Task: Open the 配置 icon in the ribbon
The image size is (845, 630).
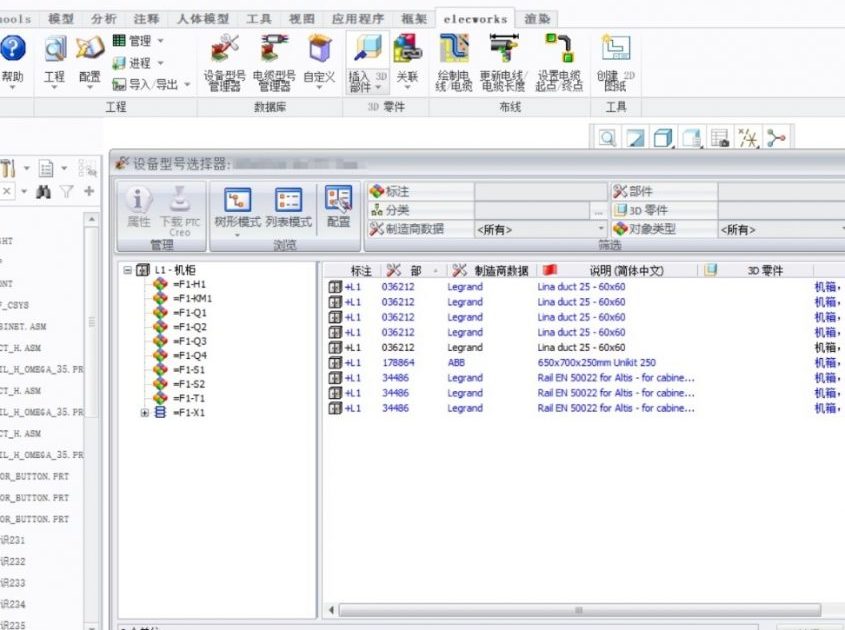Action: (x=89, y=60)
